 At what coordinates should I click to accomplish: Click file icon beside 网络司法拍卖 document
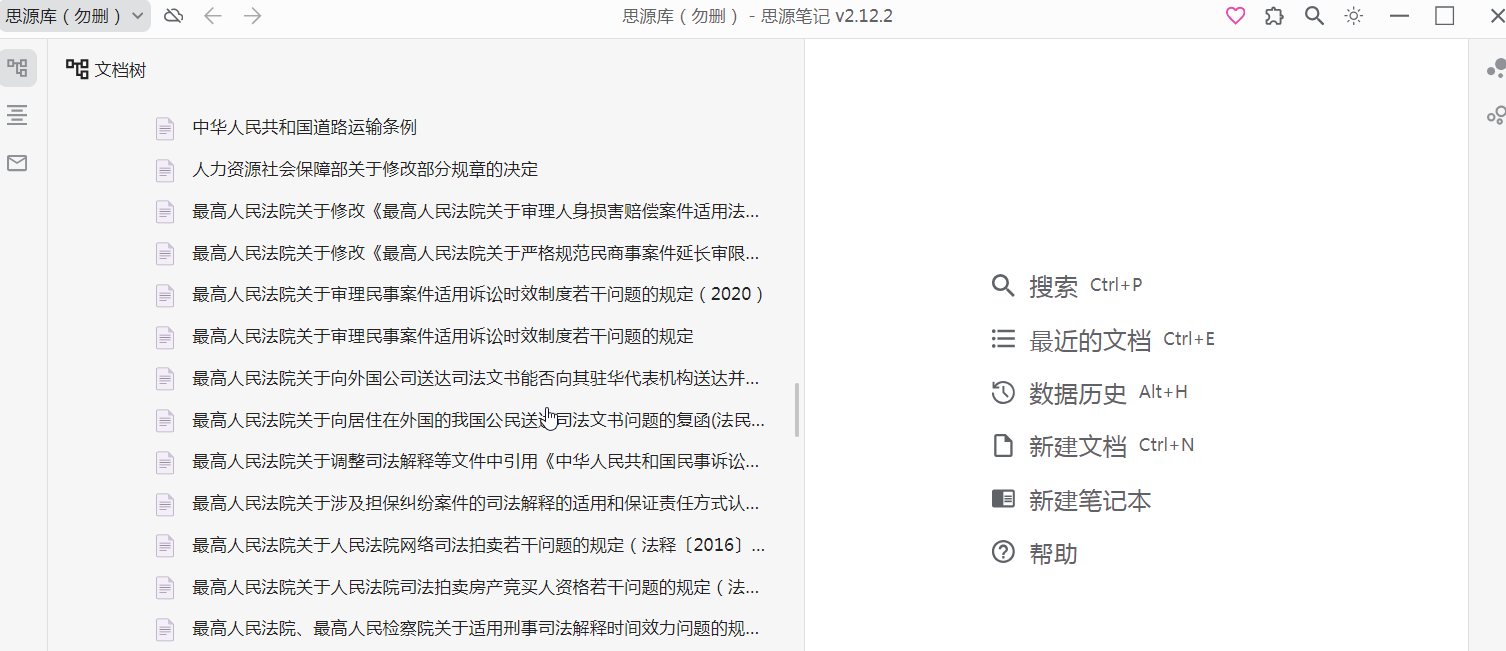[x=165, y=546]
